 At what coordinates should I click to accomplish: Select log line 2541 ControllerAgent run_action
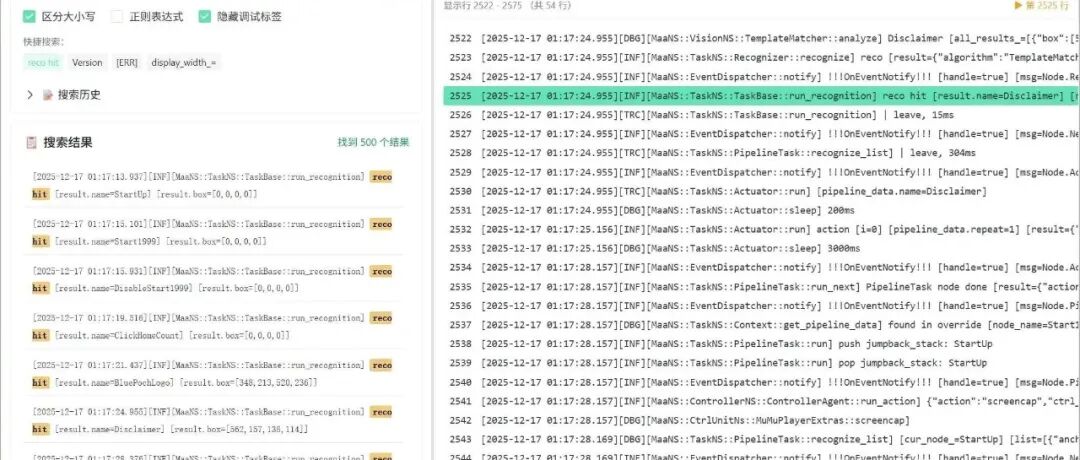pos(762,401)
